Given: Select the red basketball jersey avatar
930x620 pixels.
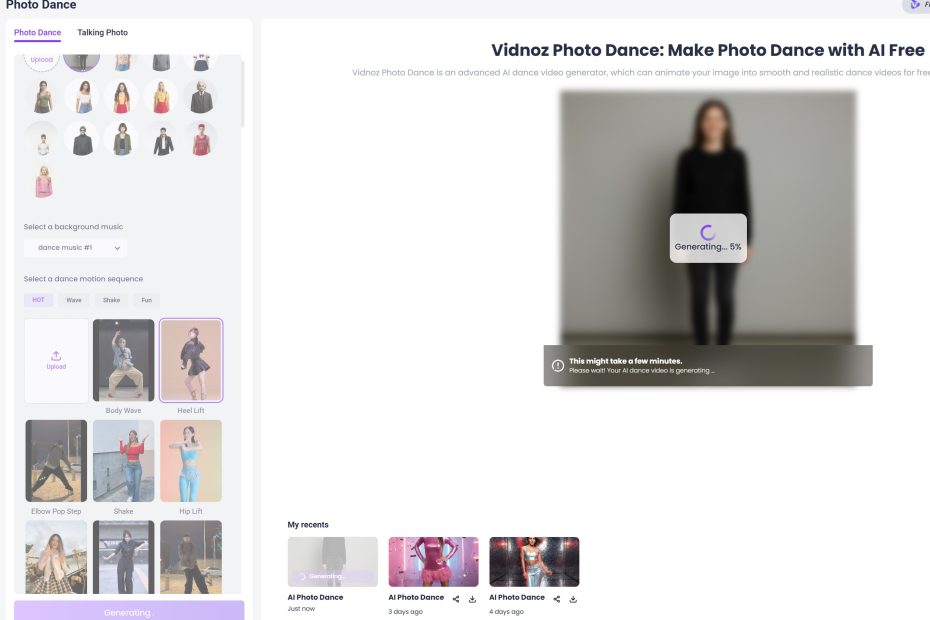Looking at the screenshot, I should coord(201,139).
